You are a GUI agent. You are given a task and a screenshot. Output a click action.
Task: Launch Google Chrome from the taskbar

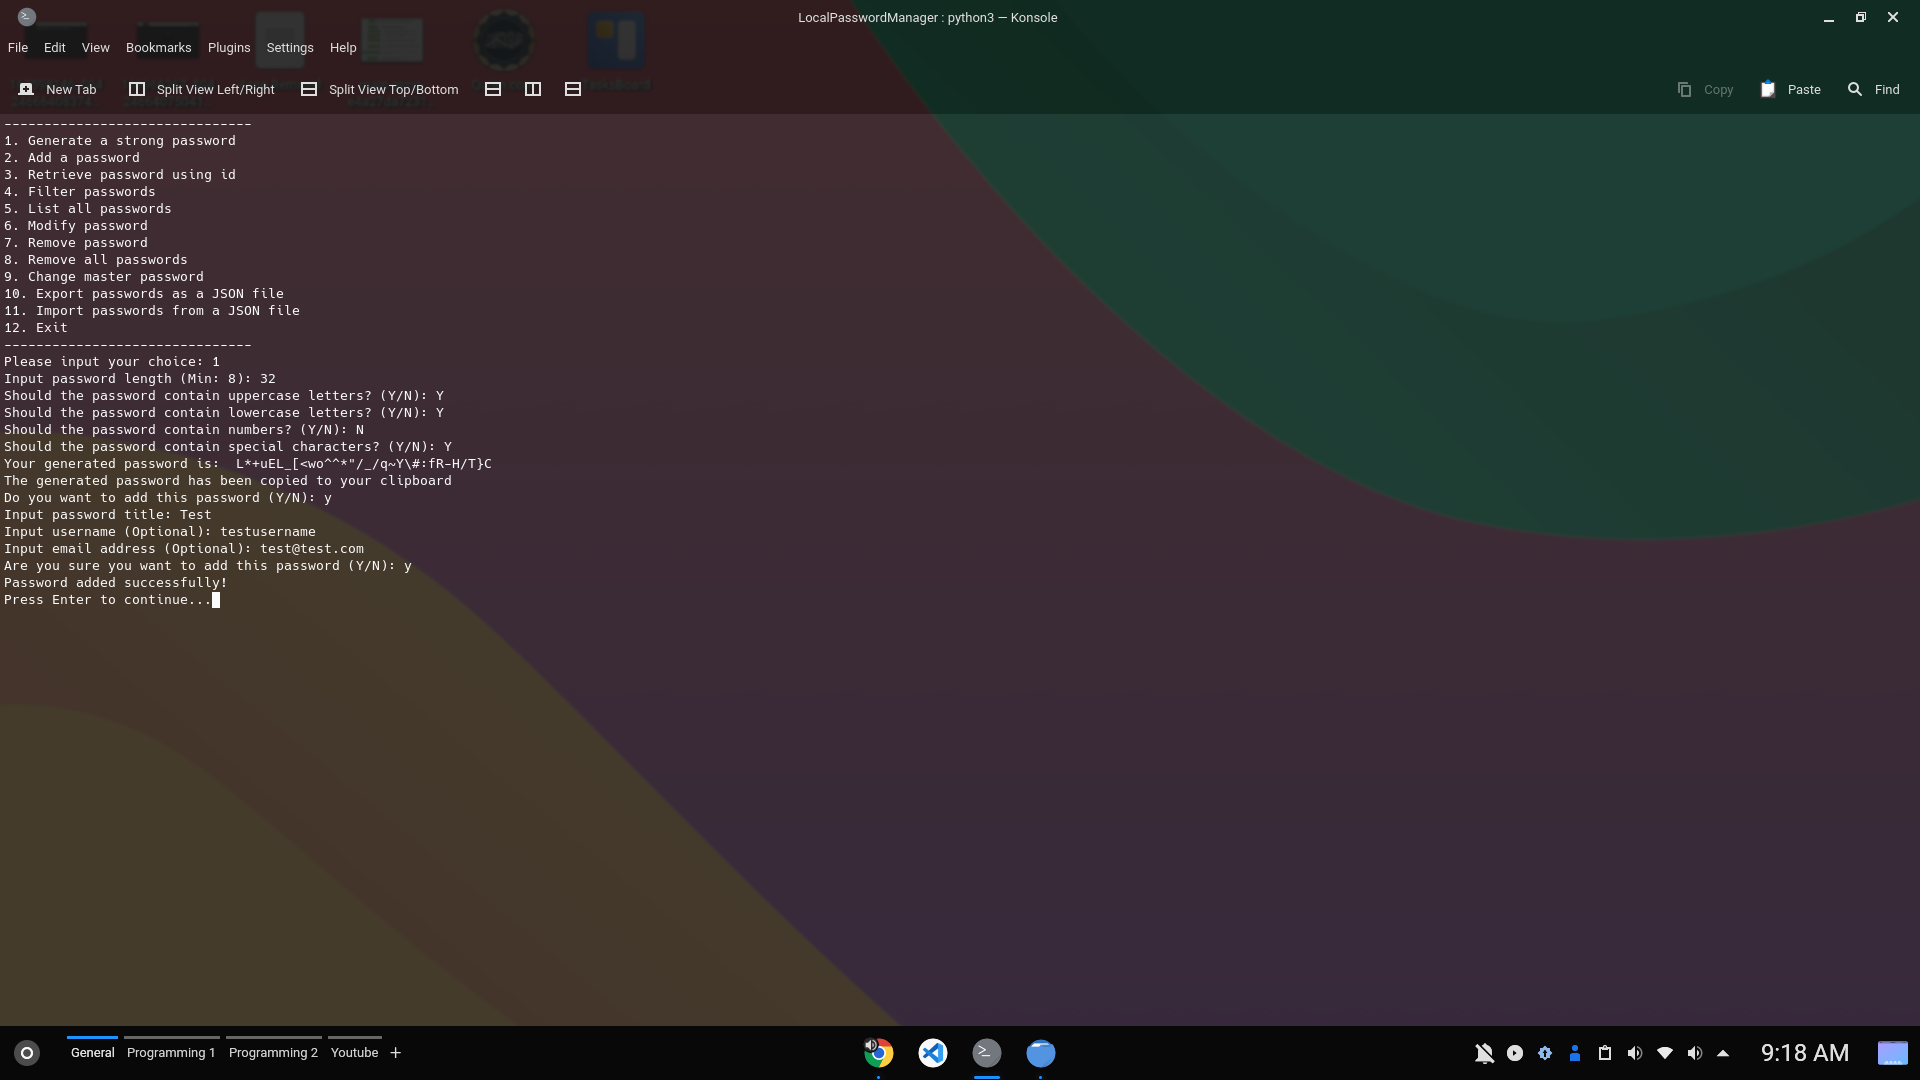coord(878,1053)
